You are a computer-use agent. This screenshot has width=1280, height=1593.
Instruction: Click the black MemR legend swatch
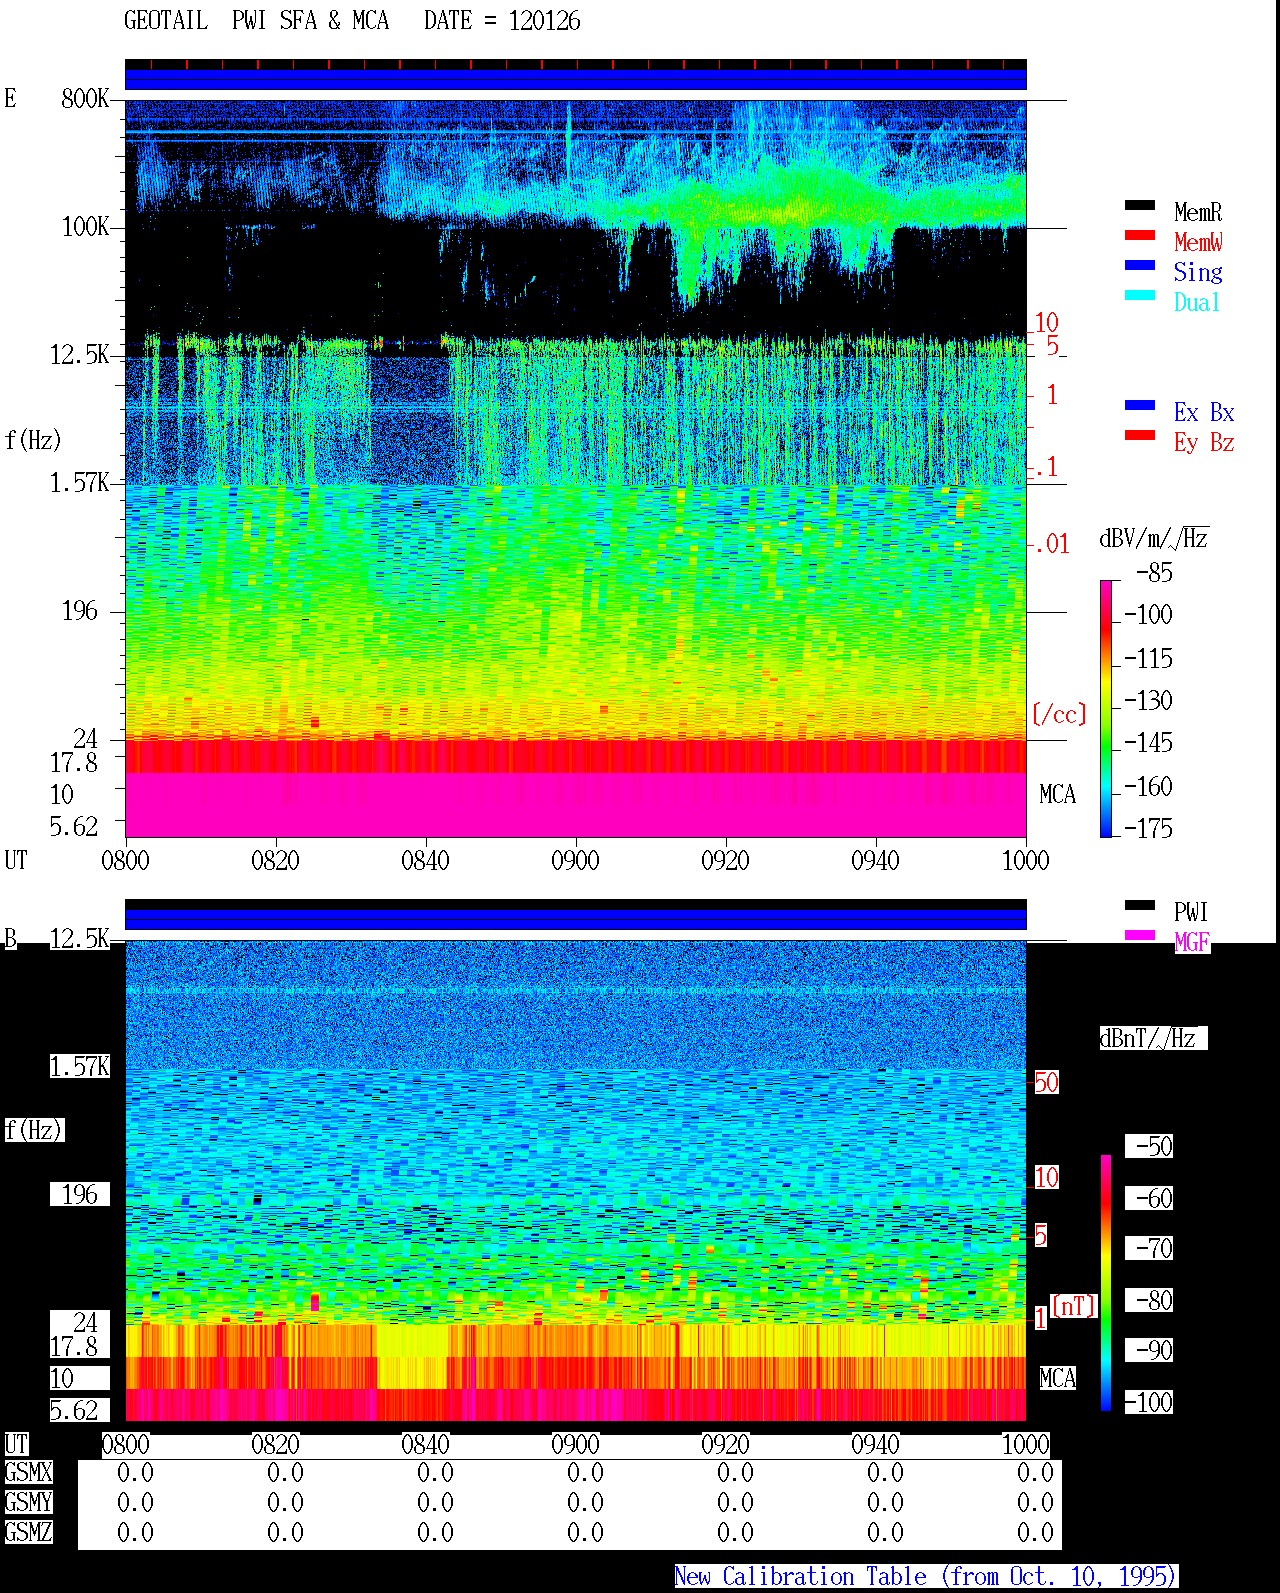(1139, 205)
